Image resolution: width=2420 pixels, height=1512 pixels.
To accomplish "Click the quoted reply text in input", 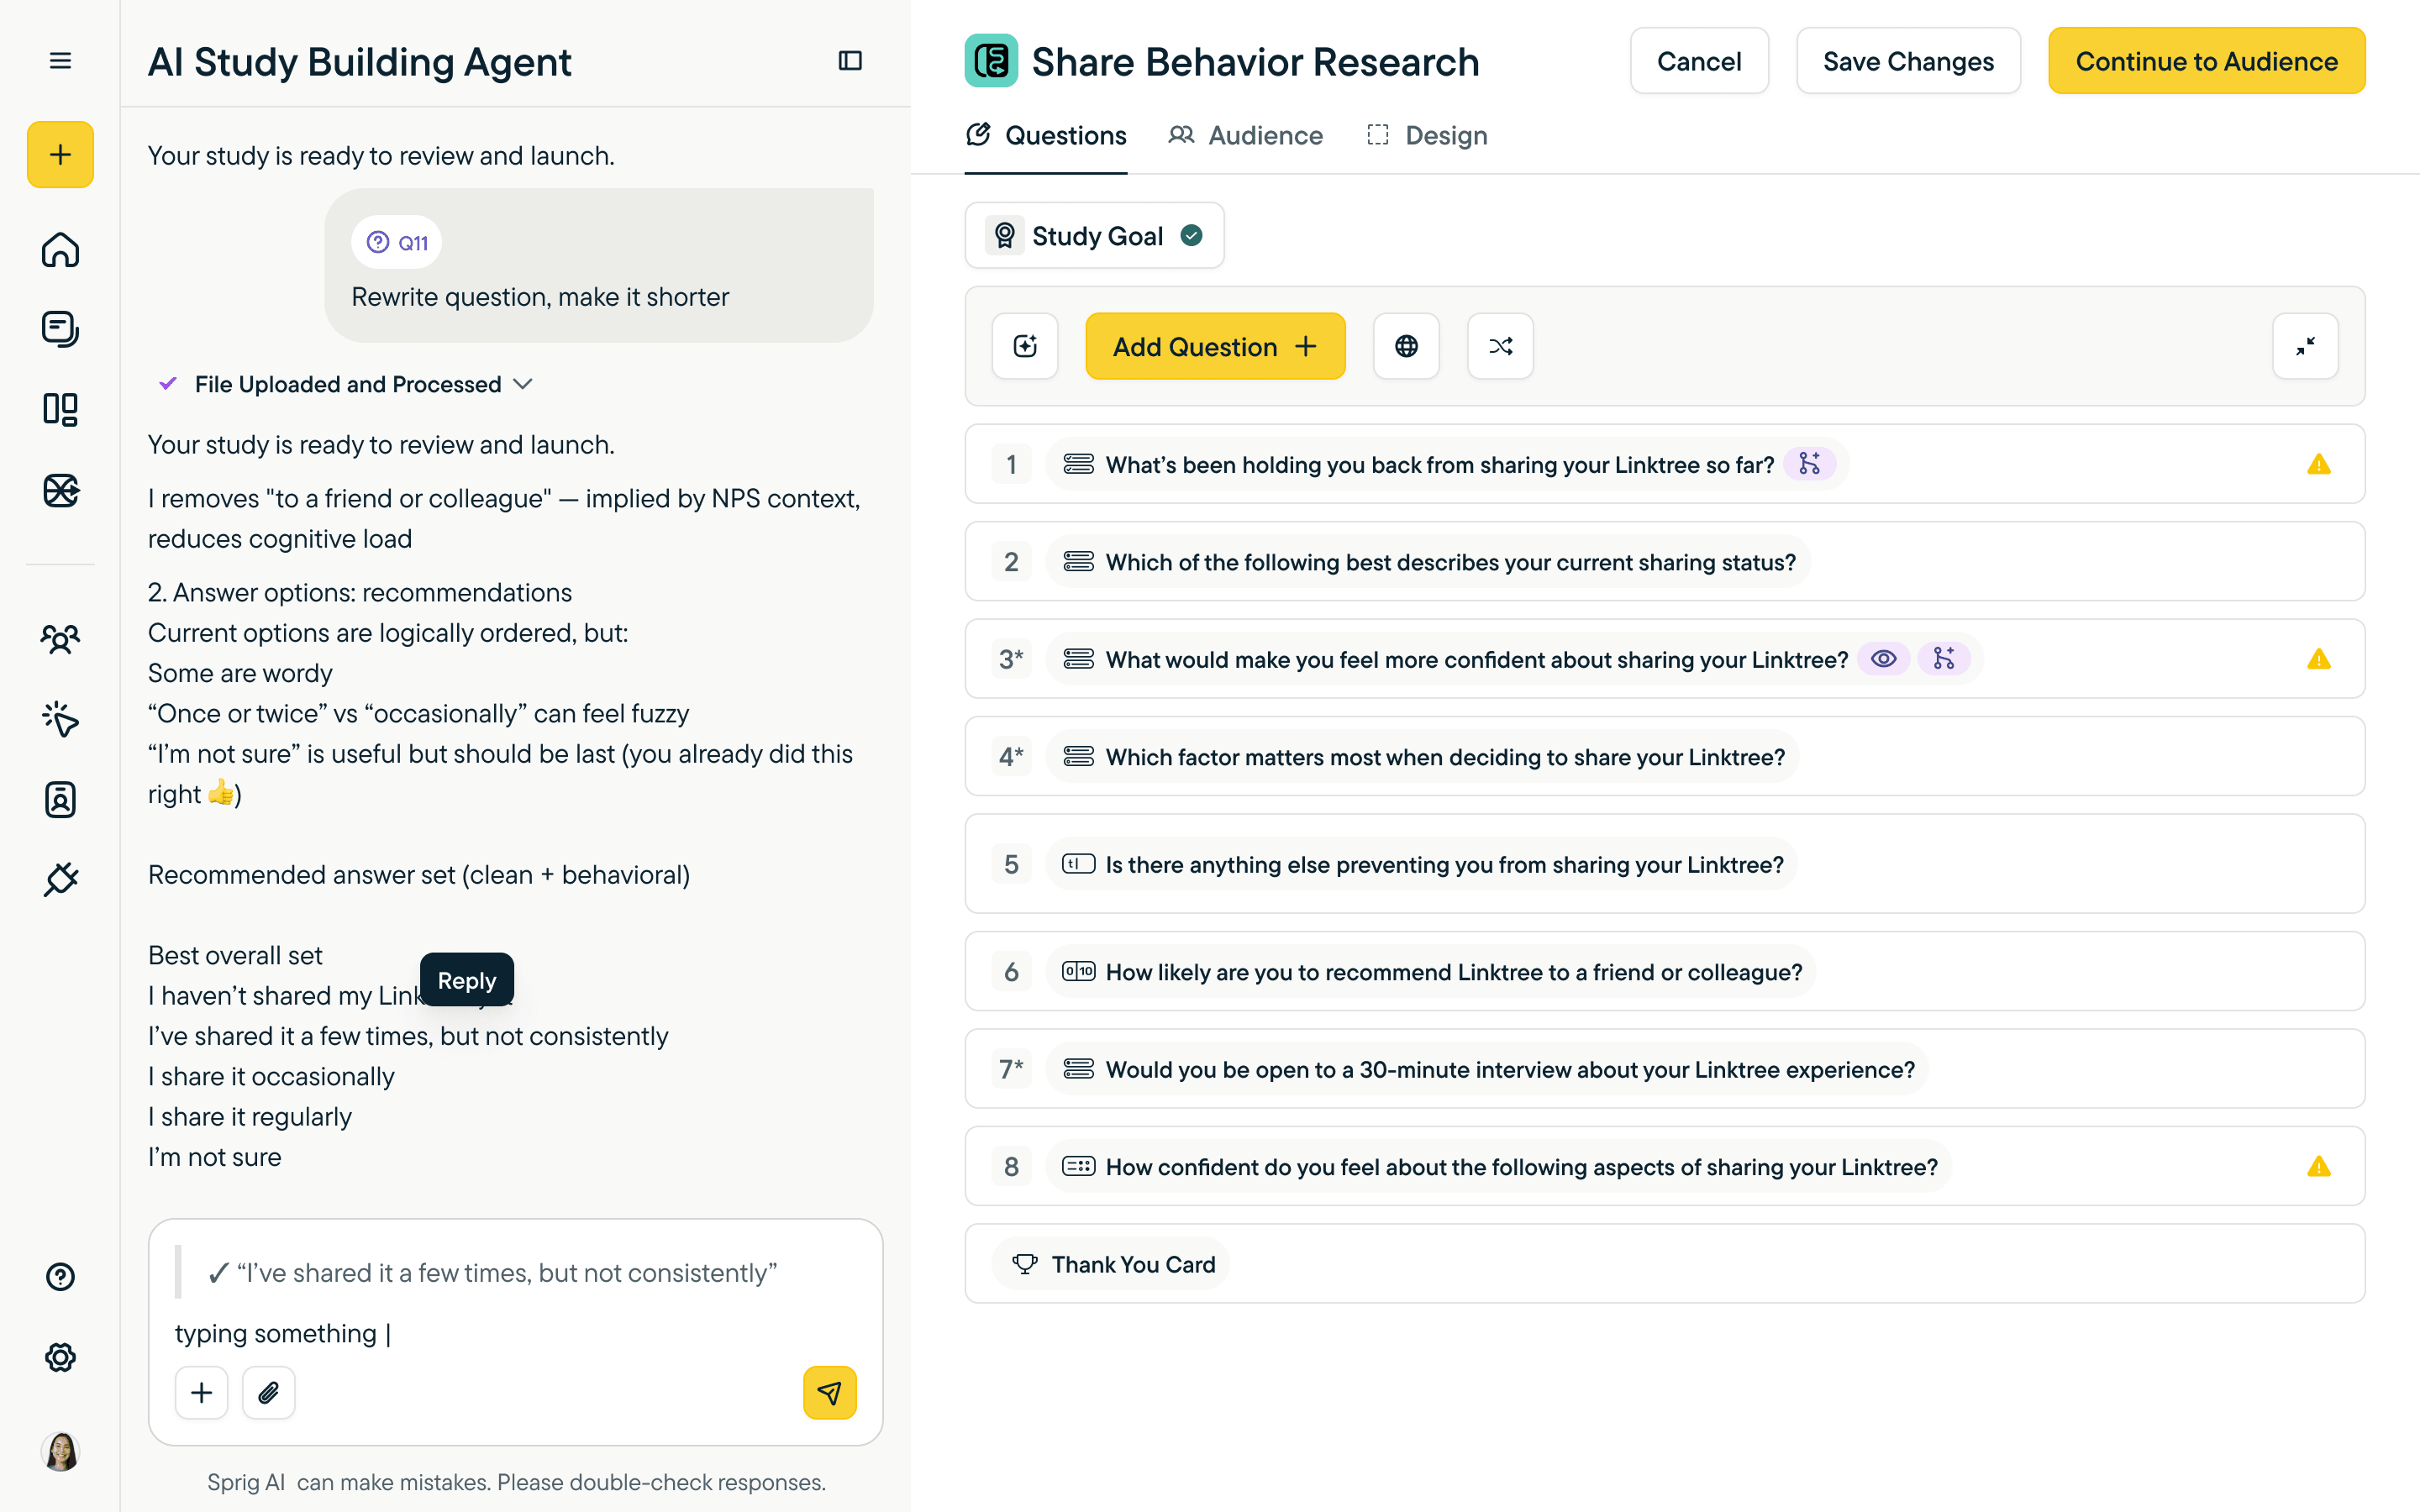I will pyautogui.click(x=492, y=1273).
